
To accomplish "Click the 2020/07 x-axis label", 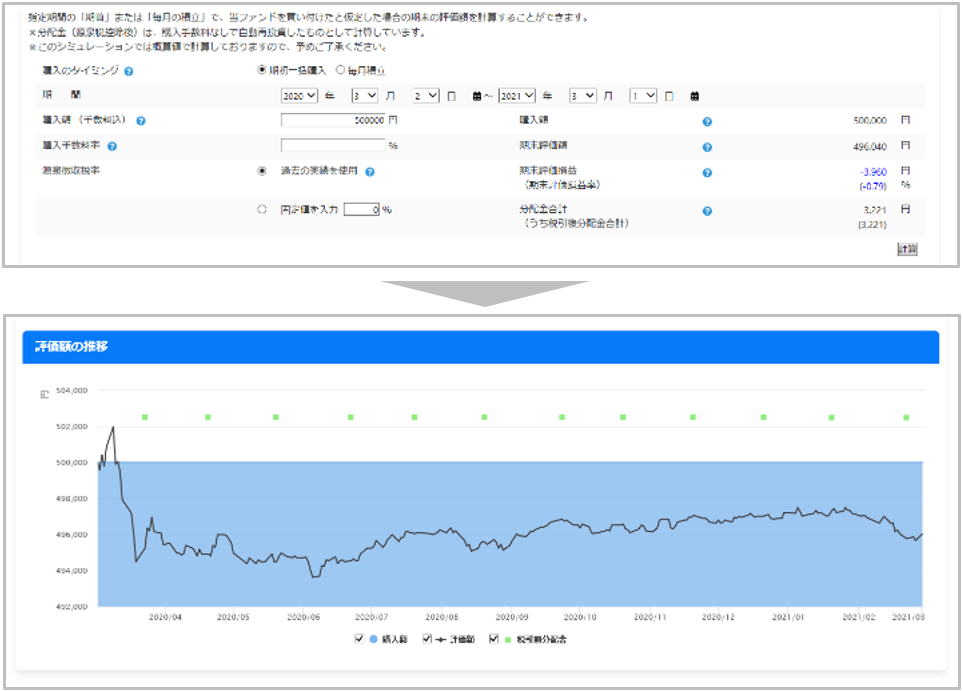I will (x=372, y=617).
